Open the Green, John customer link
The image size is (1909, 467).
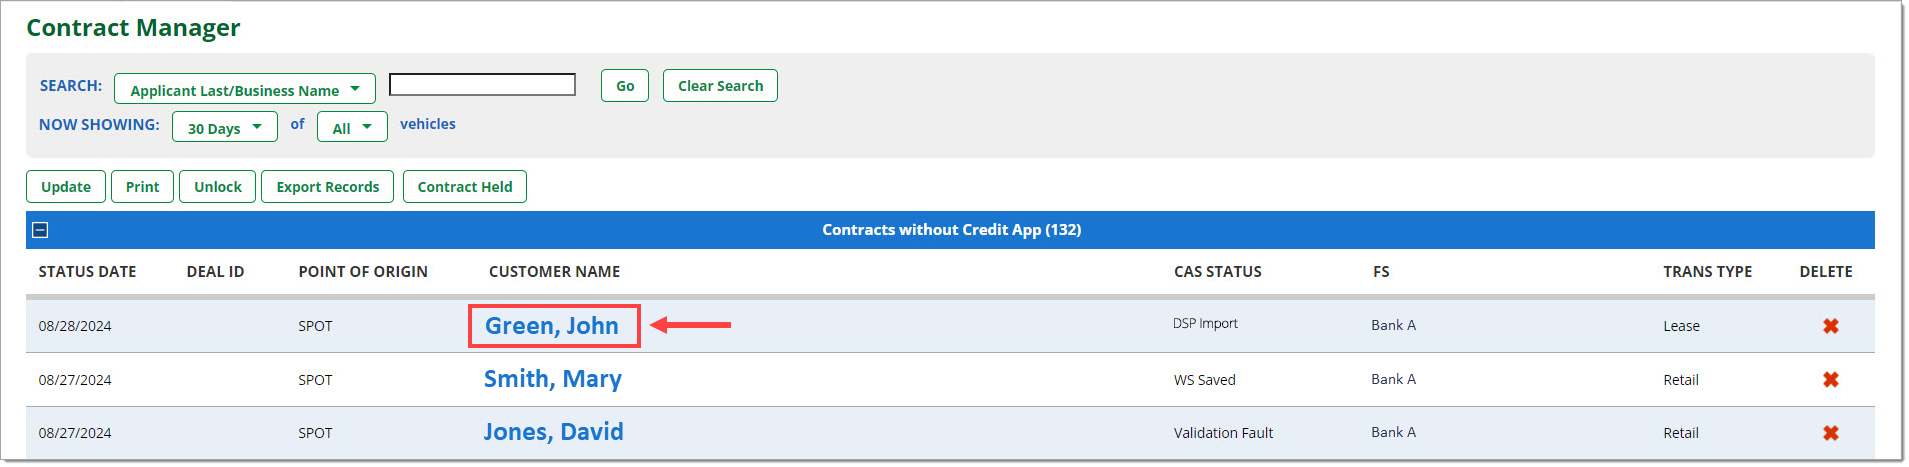point(552,326)
